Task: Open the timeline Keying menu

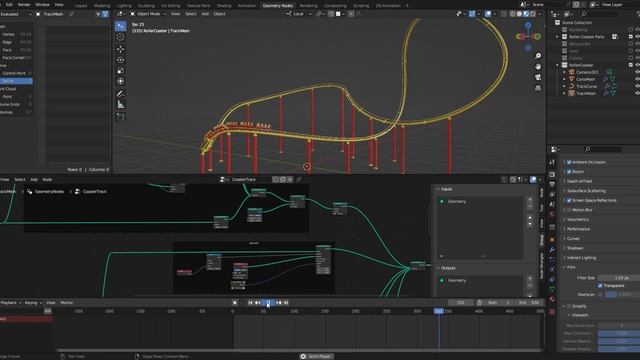Action: pyautogui.click(x=33, y=303)
